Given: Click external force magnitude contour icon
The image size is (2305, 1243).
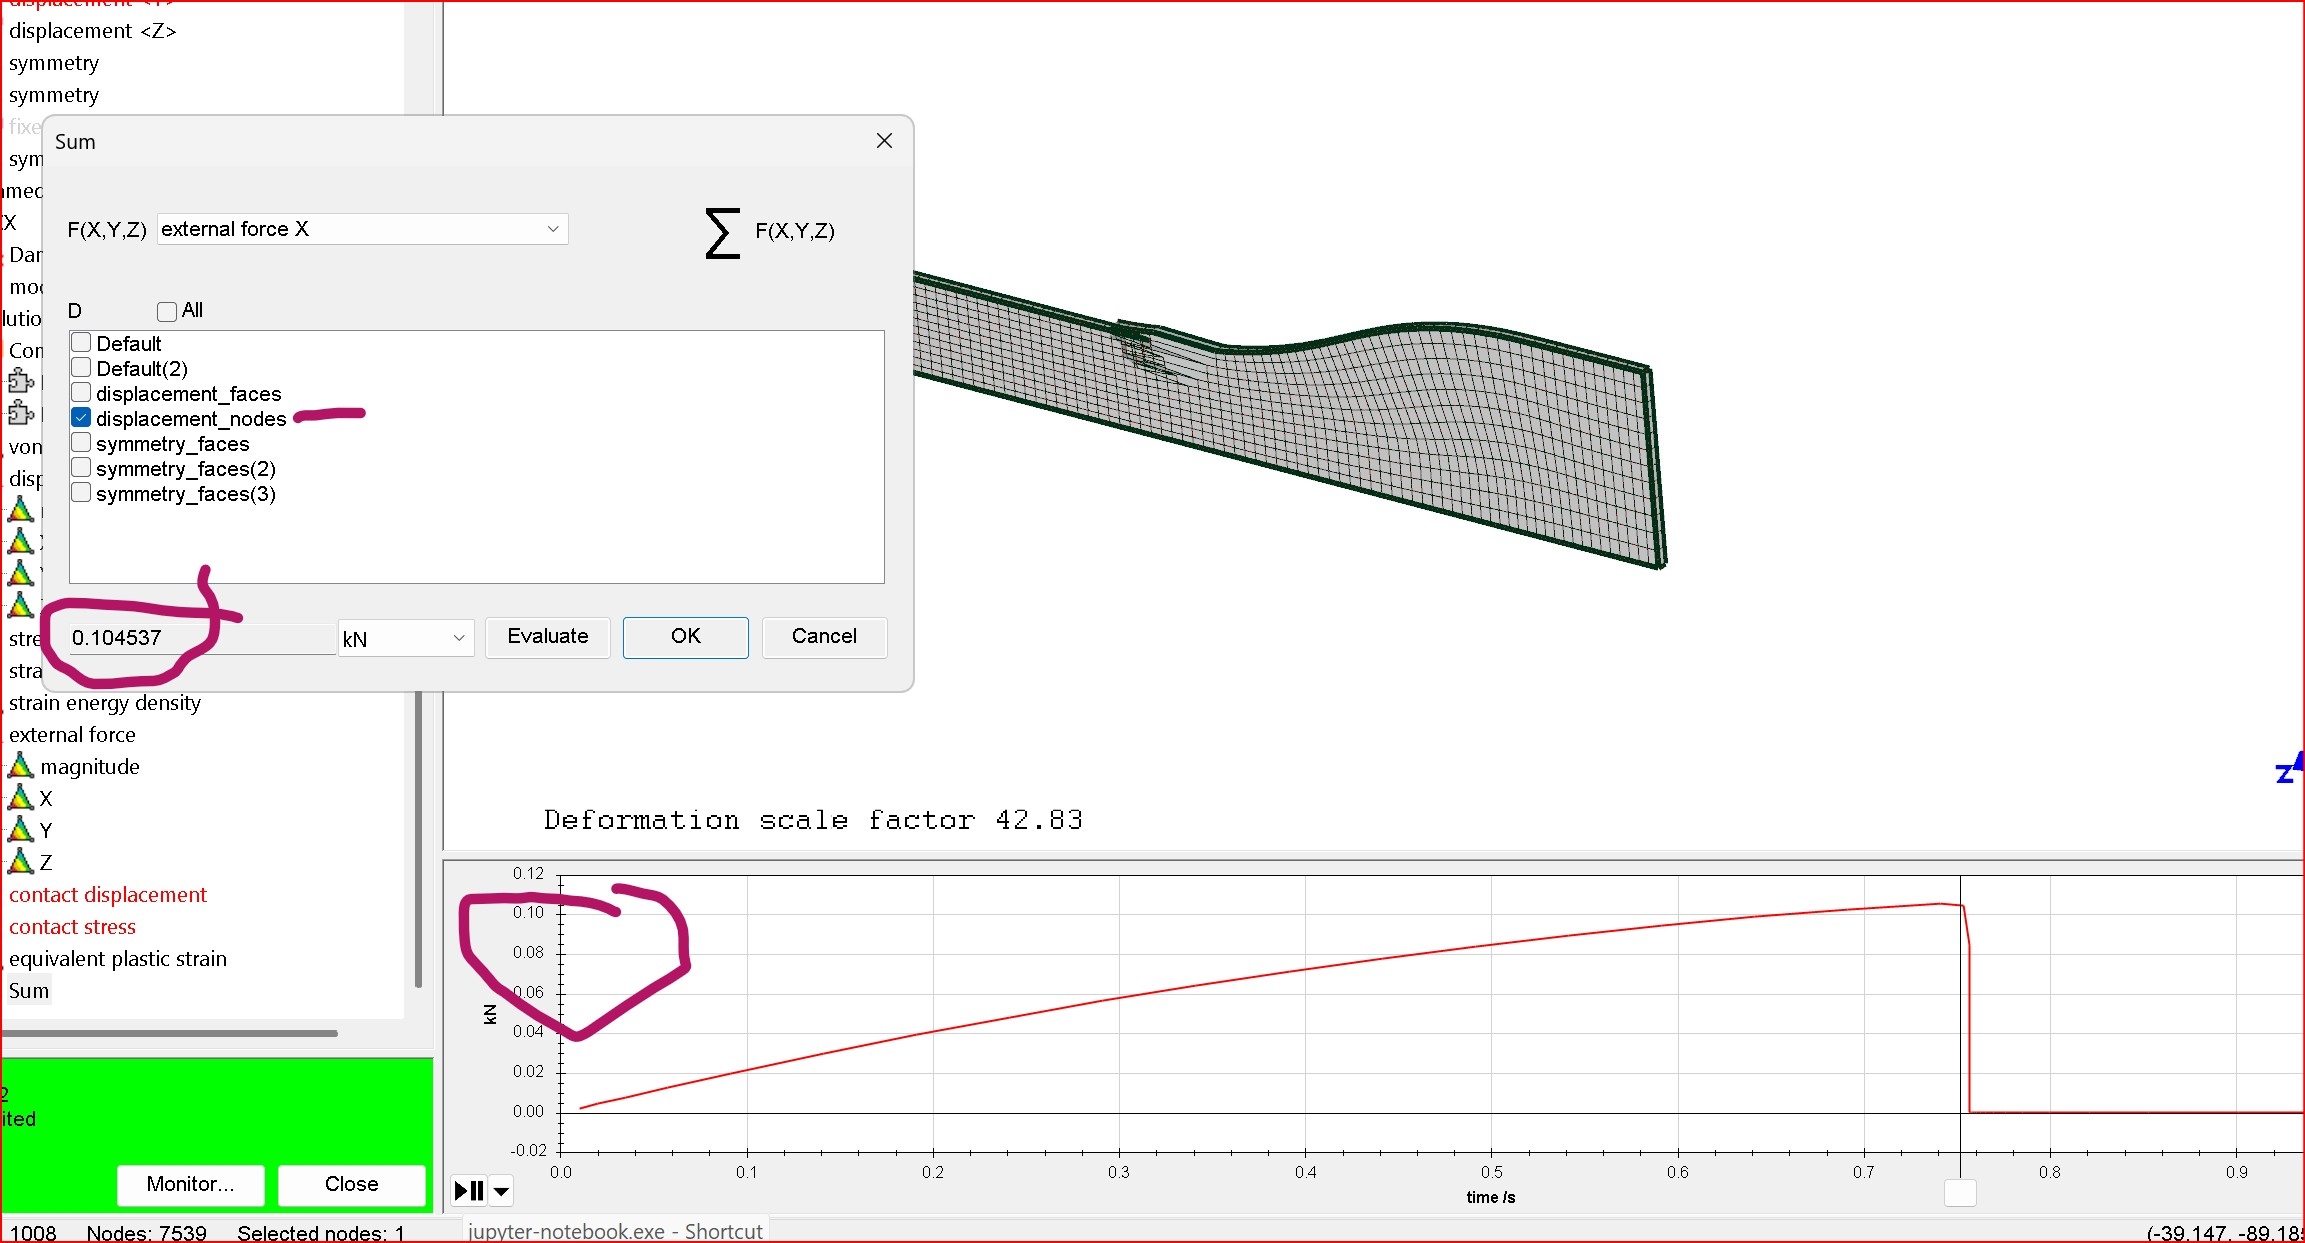Looking at the screenshot, I should 21,767.
